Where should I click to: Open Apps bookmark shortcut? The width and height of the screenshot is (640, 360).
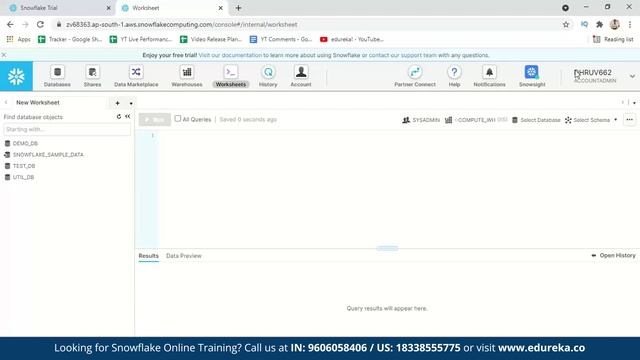[18, 39]
